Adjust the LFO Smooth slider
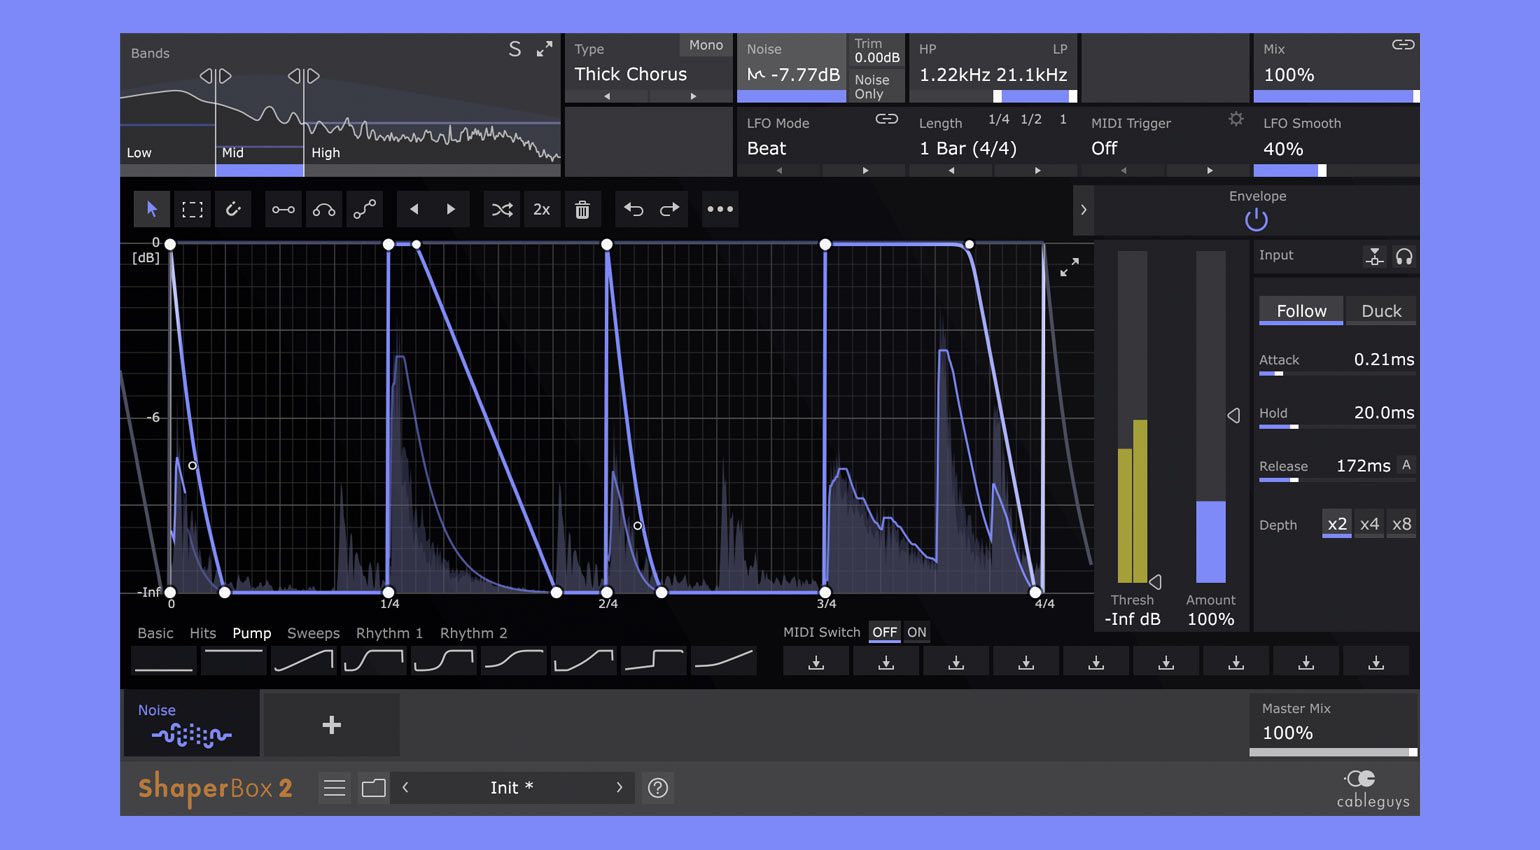 point(1336,171)
